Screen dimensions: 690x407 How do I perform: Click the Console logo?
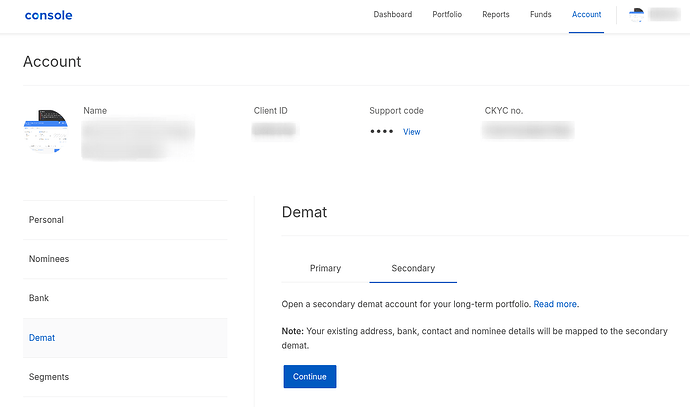[47, 15]
